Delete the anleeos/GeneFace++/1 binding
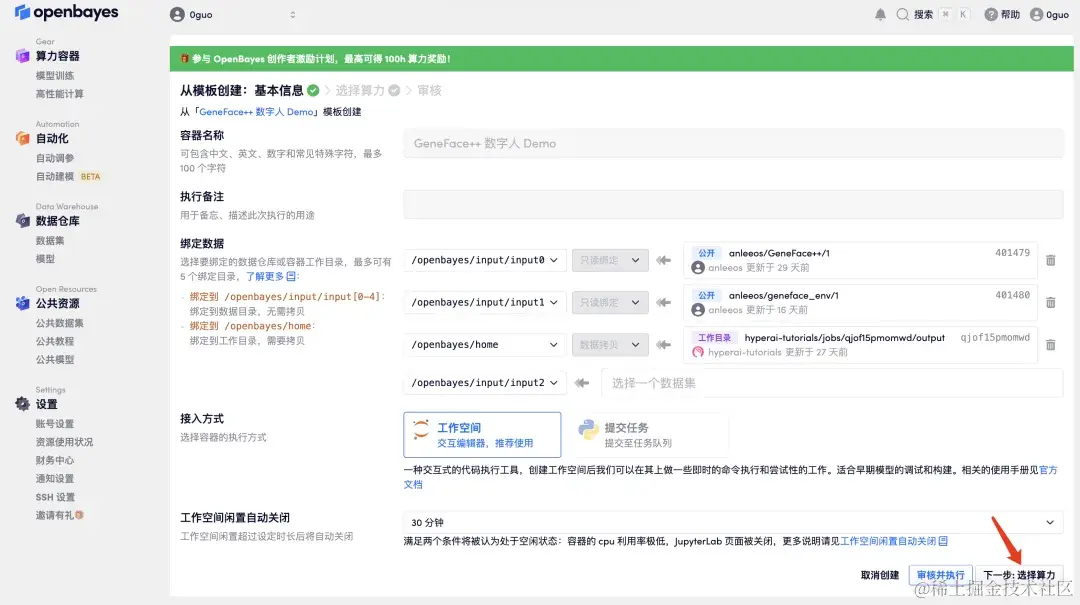Viewport: 1080px width, 605px height. (x=1050, y=260)
